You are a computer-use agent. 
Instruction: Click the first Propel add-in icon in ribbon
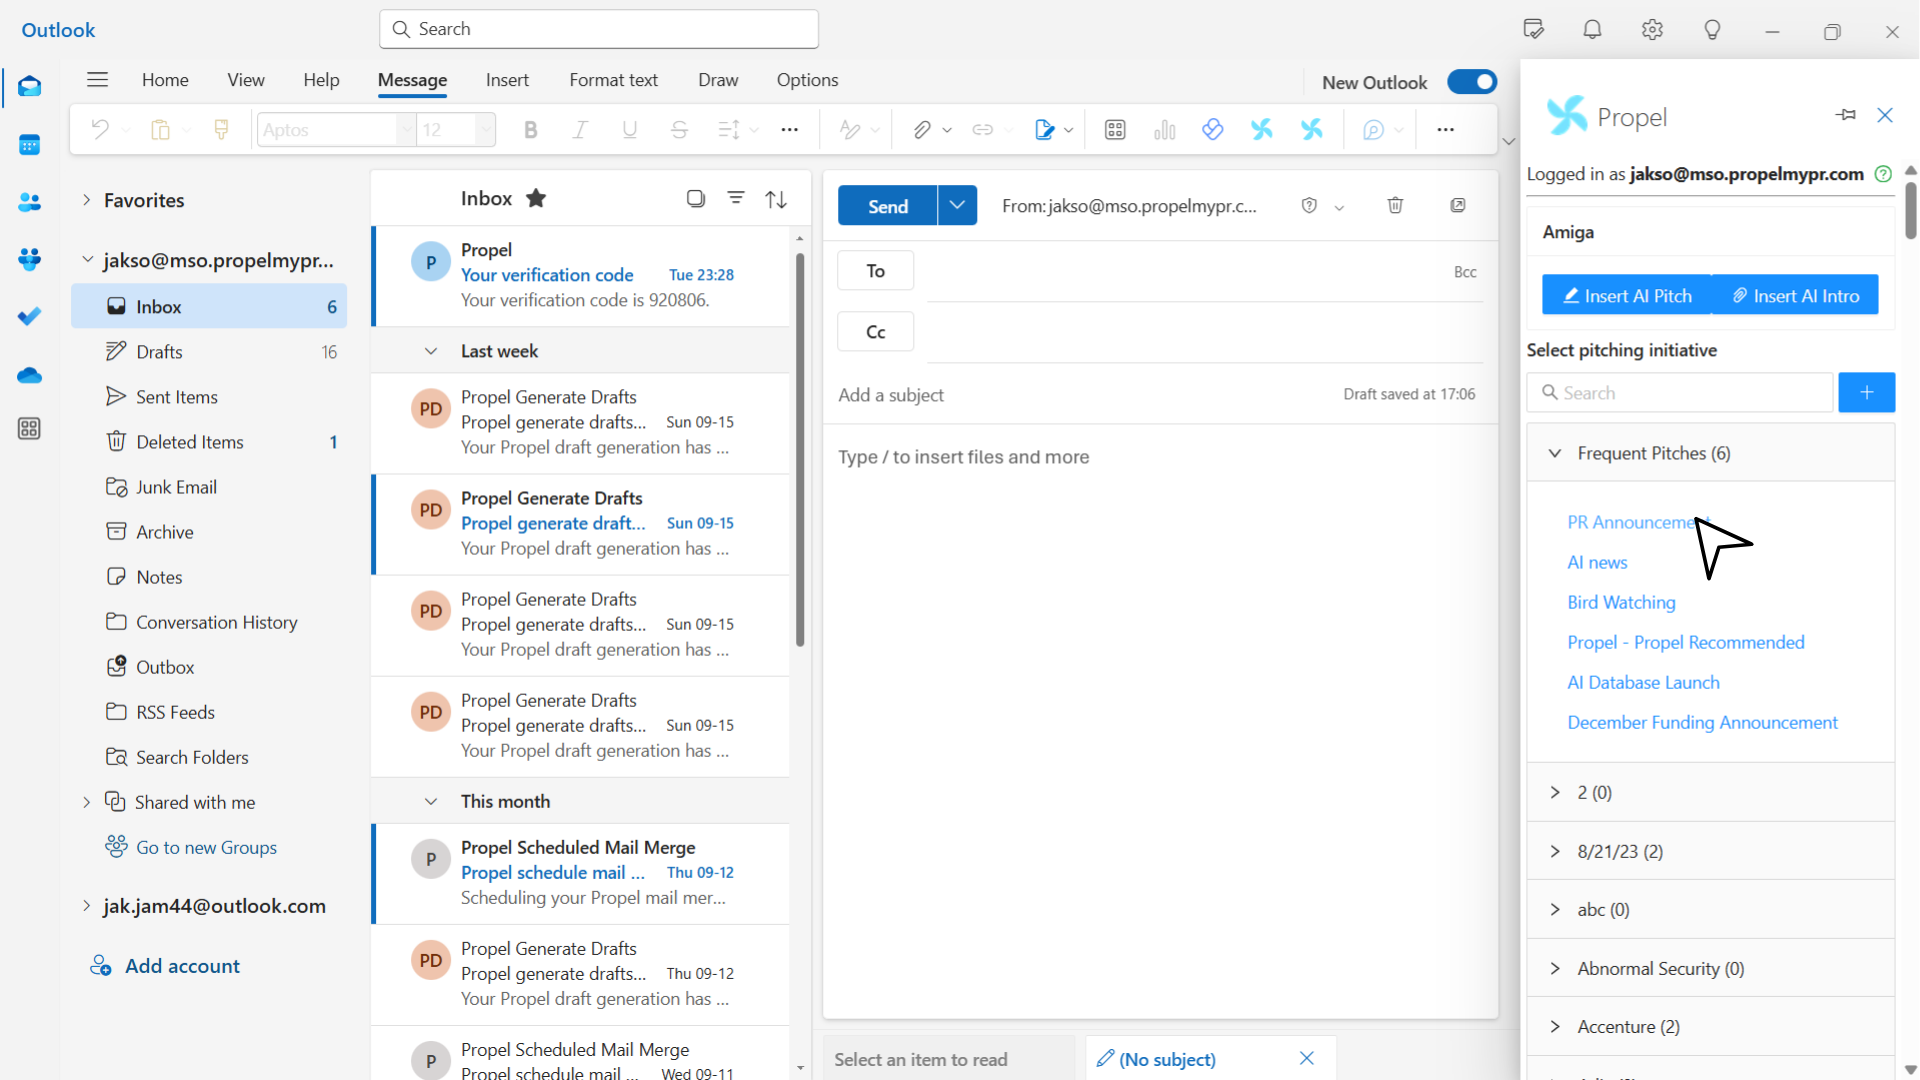click(1262, 129)
